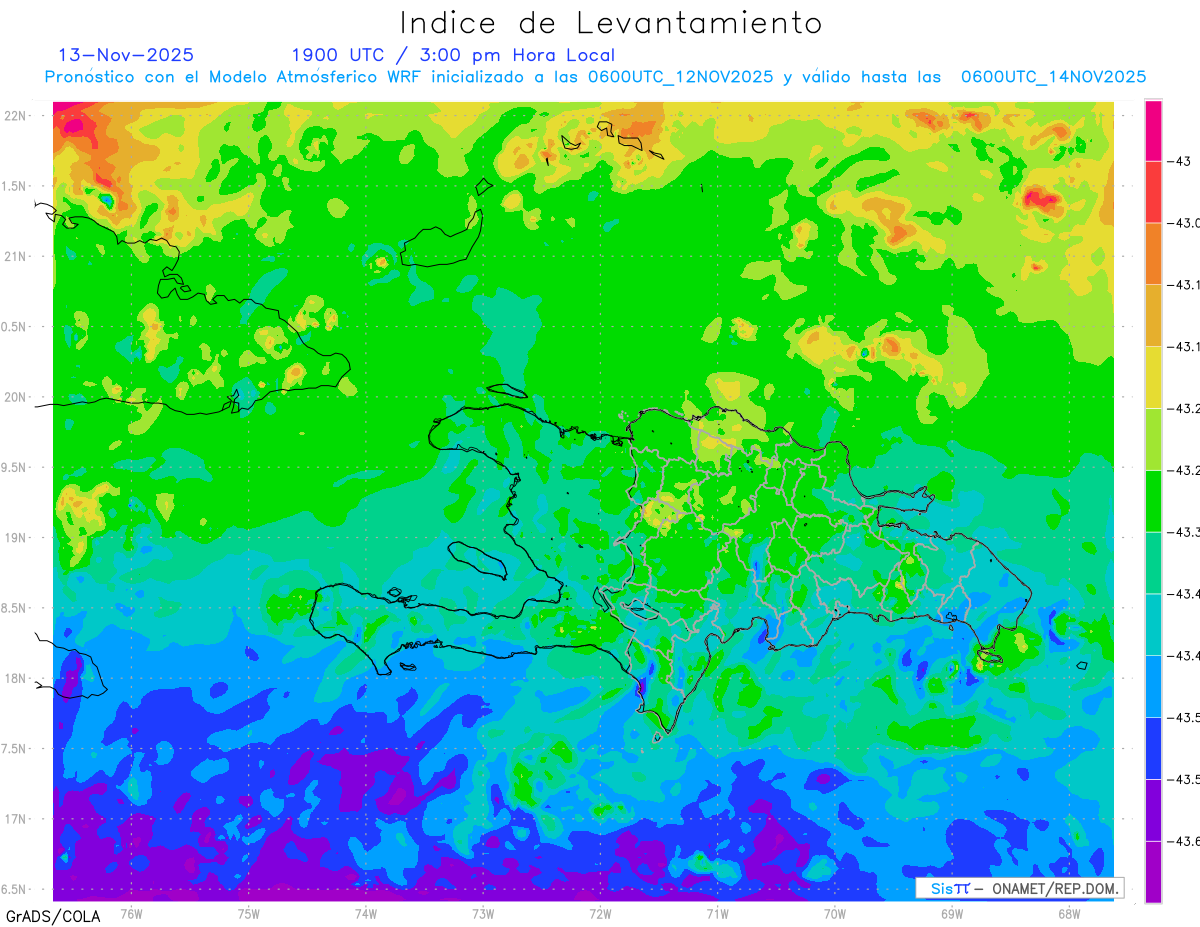Pick the dark blue legend band

click(x=1153, y=748)
